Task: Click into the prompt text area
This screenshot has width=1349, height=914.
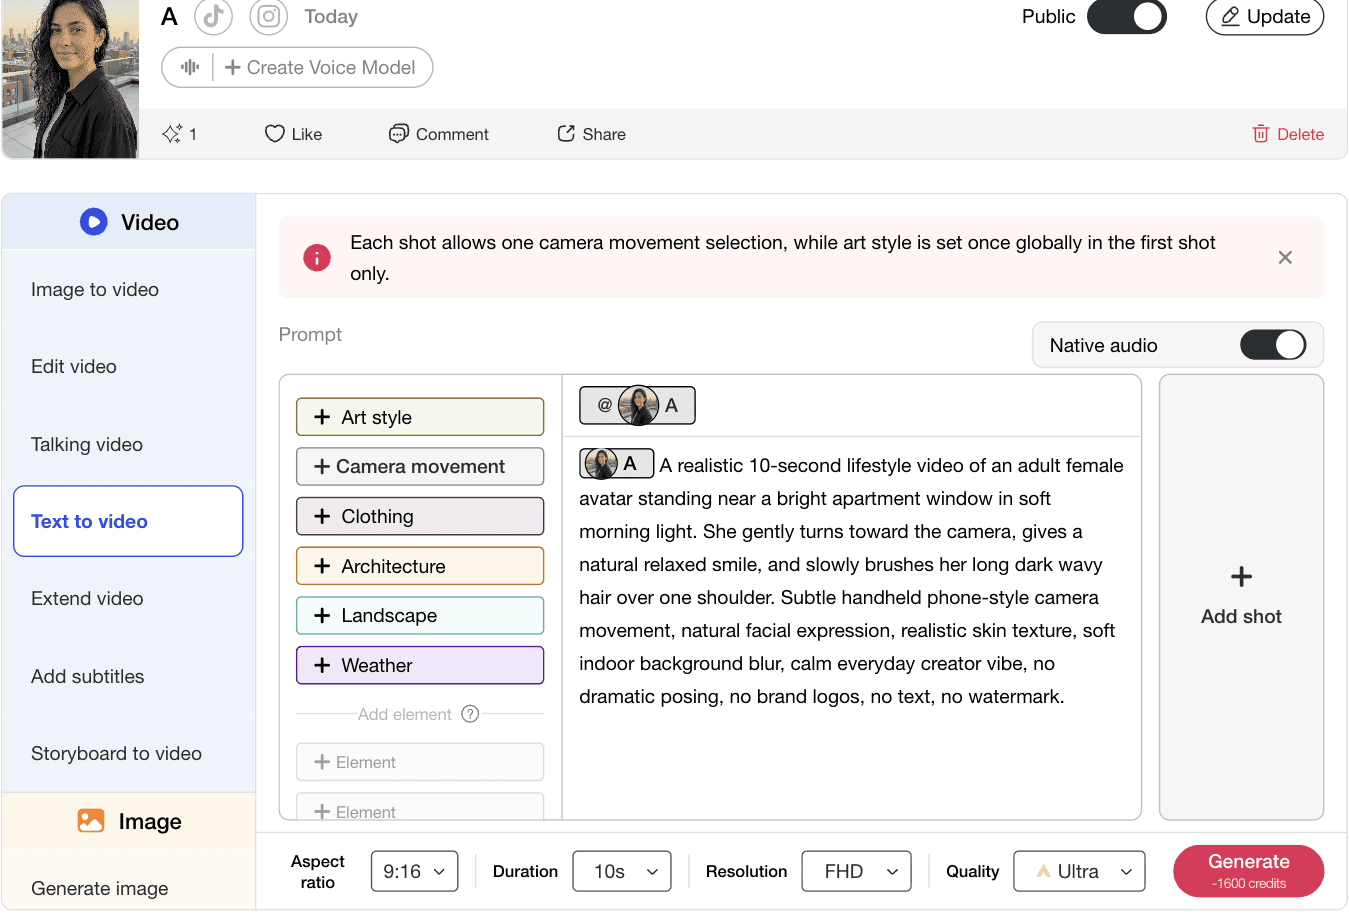Action: (852, 630)
